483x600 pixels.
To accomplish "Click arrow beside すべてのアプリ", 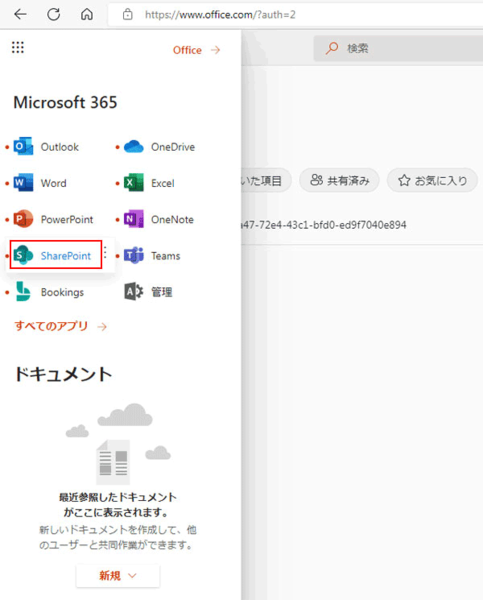I will pyautogui.click(x=102, y=326).
